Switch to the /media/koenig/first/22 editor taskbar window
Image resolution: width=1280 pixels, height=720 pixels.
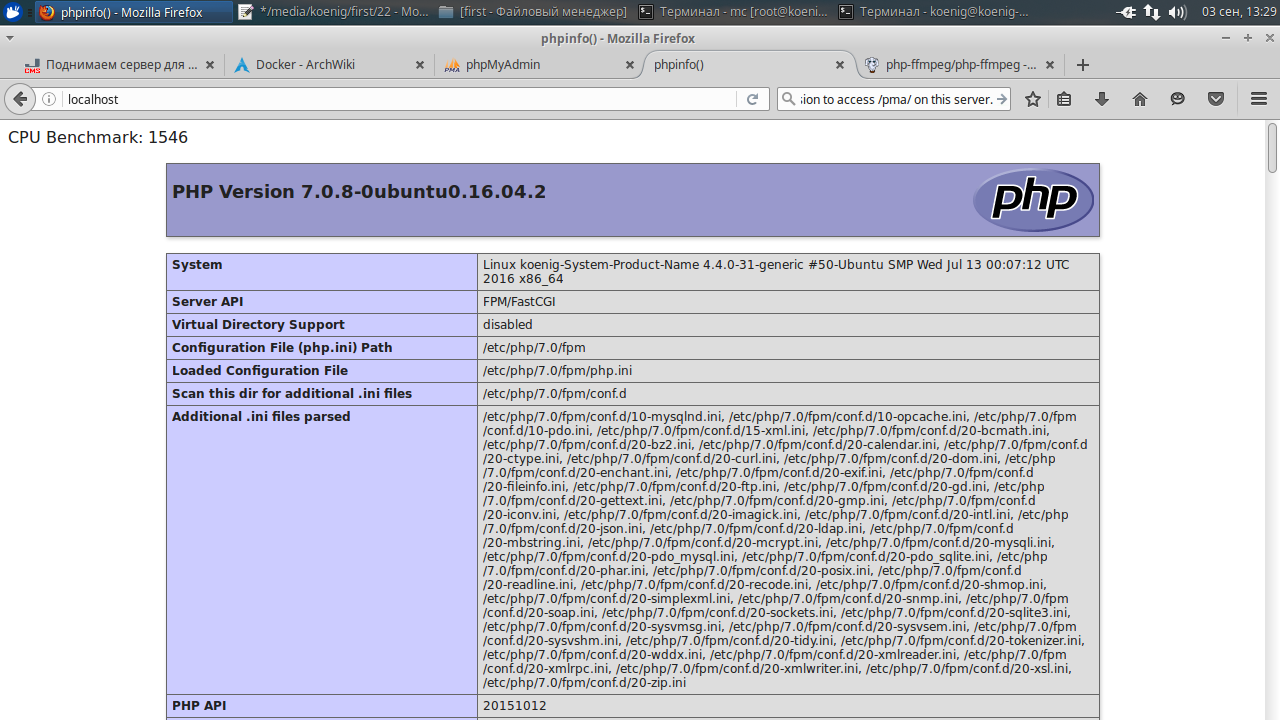click(x=334, y=12)
